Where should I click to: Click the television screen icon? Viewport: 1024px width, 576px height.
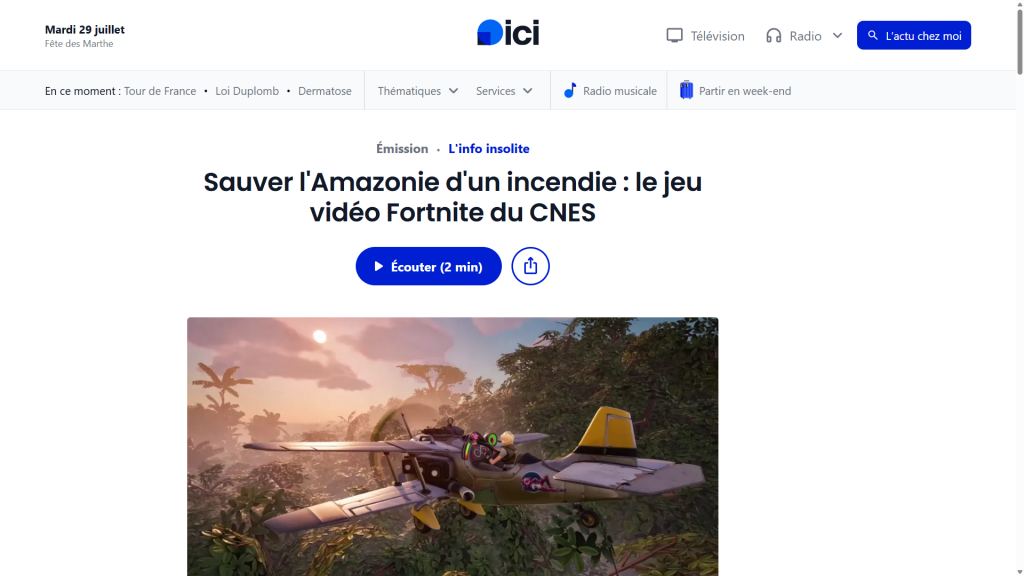pos(674,35)
